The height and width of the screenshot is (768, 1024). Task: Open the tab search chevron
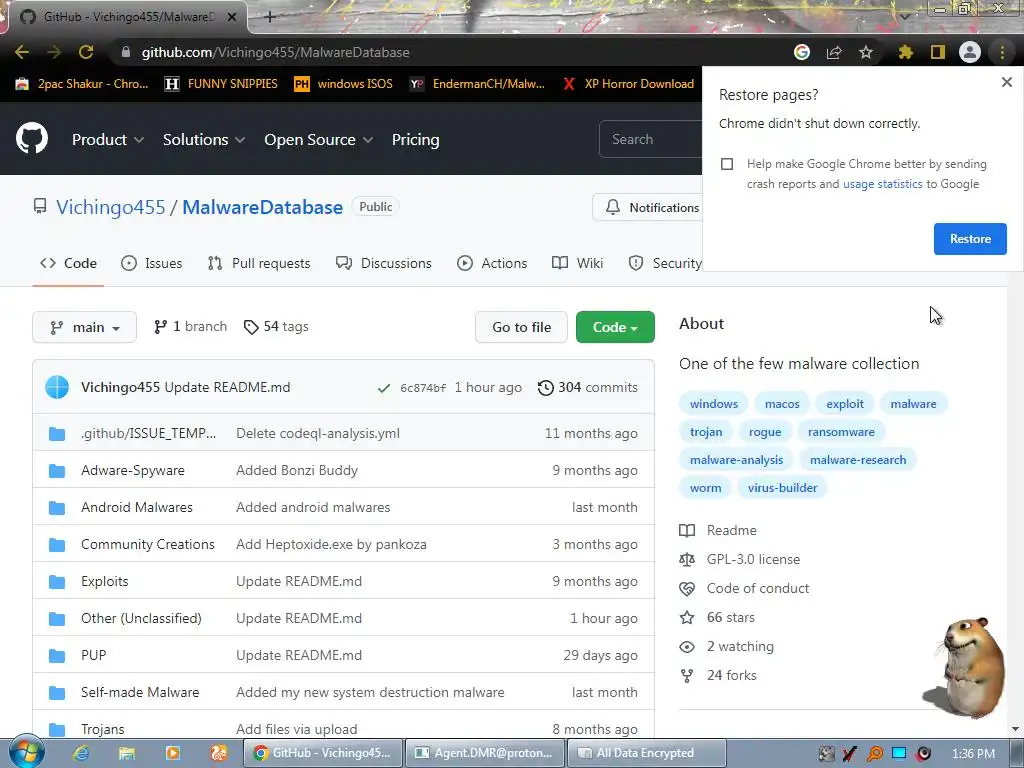904,16
